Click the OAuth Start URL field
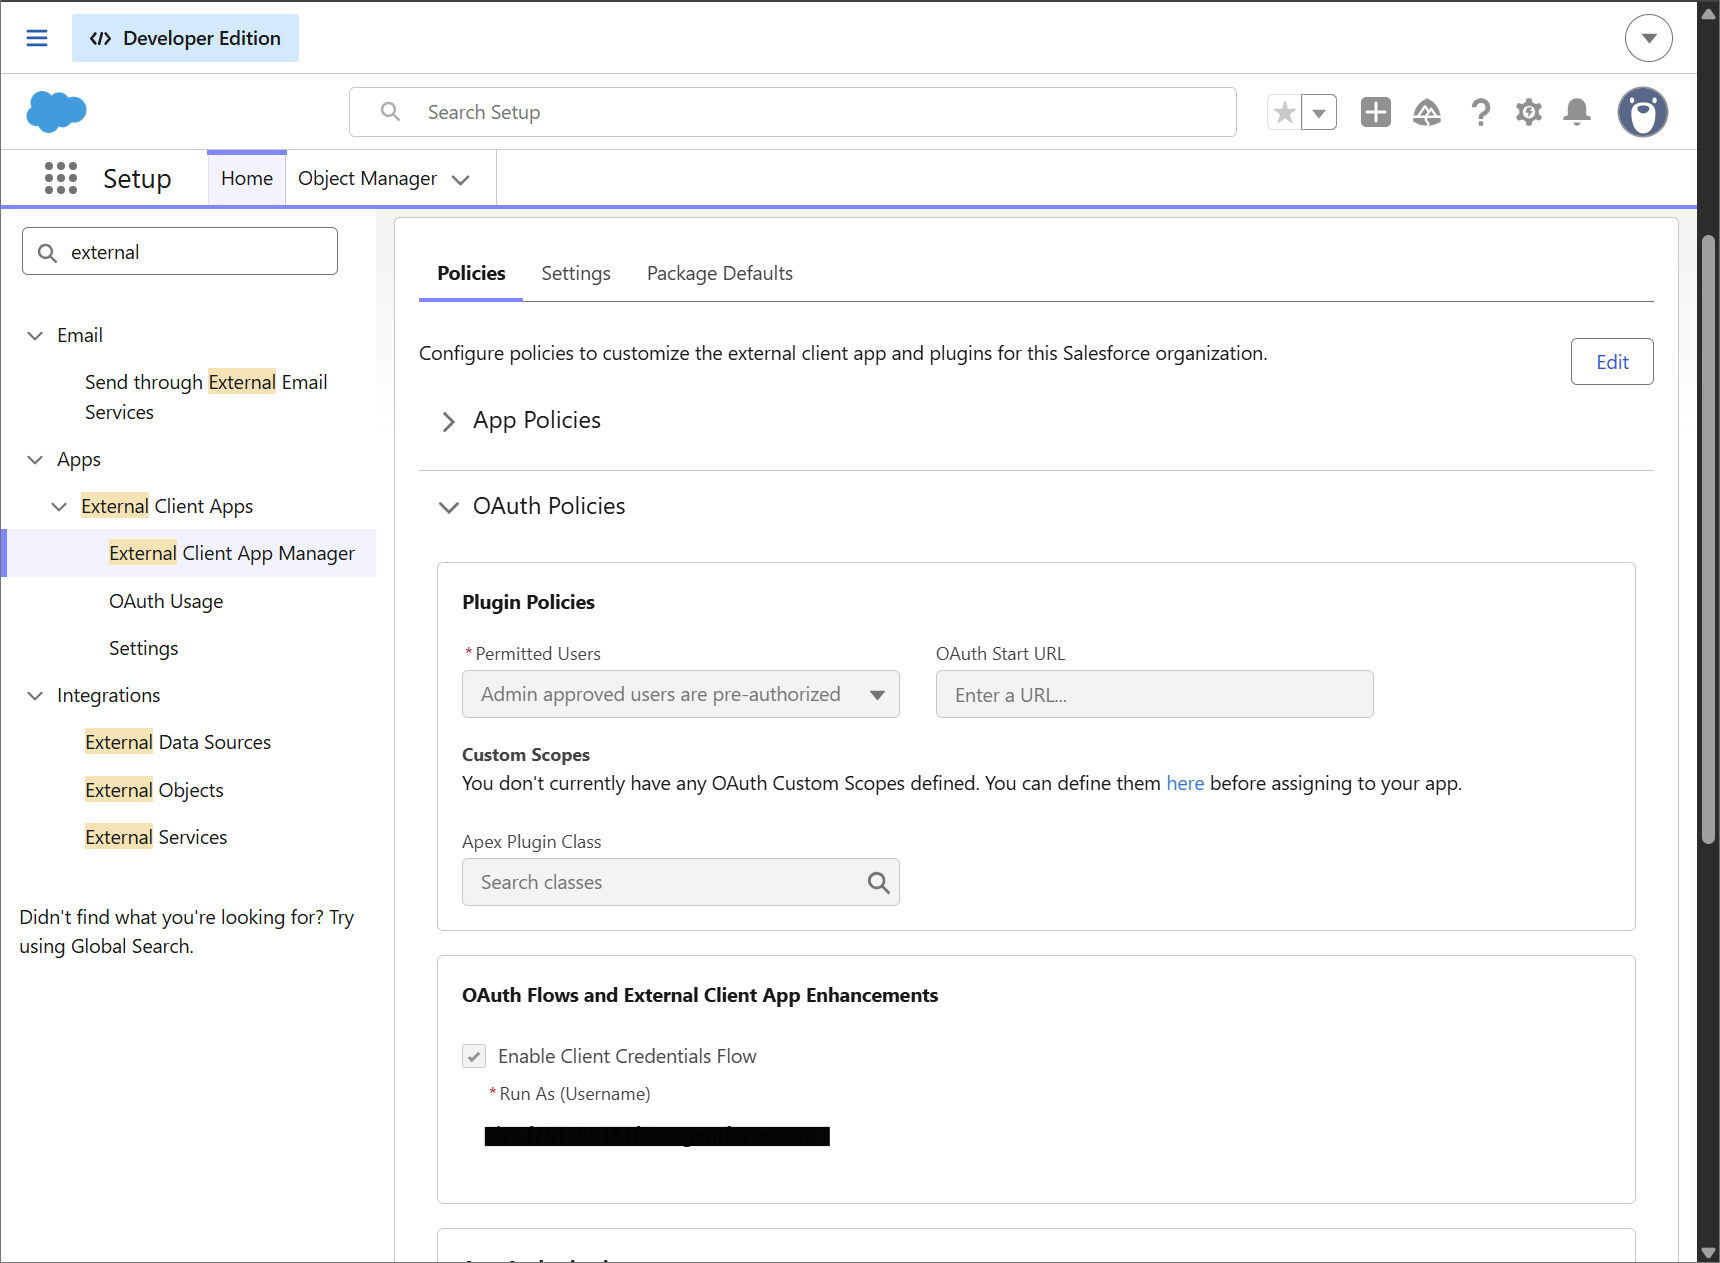 pyautogui.click(x=1155, y=694)
